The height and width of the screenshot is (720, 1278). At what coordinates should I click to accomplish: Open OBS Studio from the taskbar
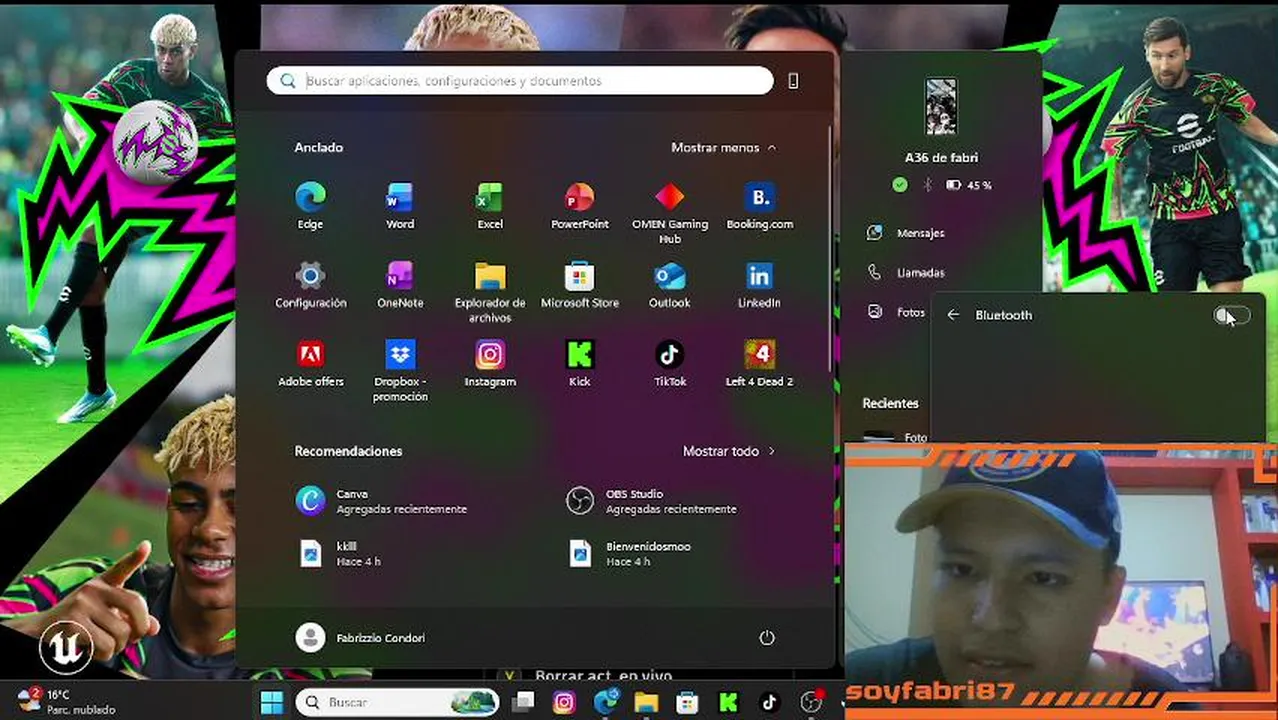811,702
